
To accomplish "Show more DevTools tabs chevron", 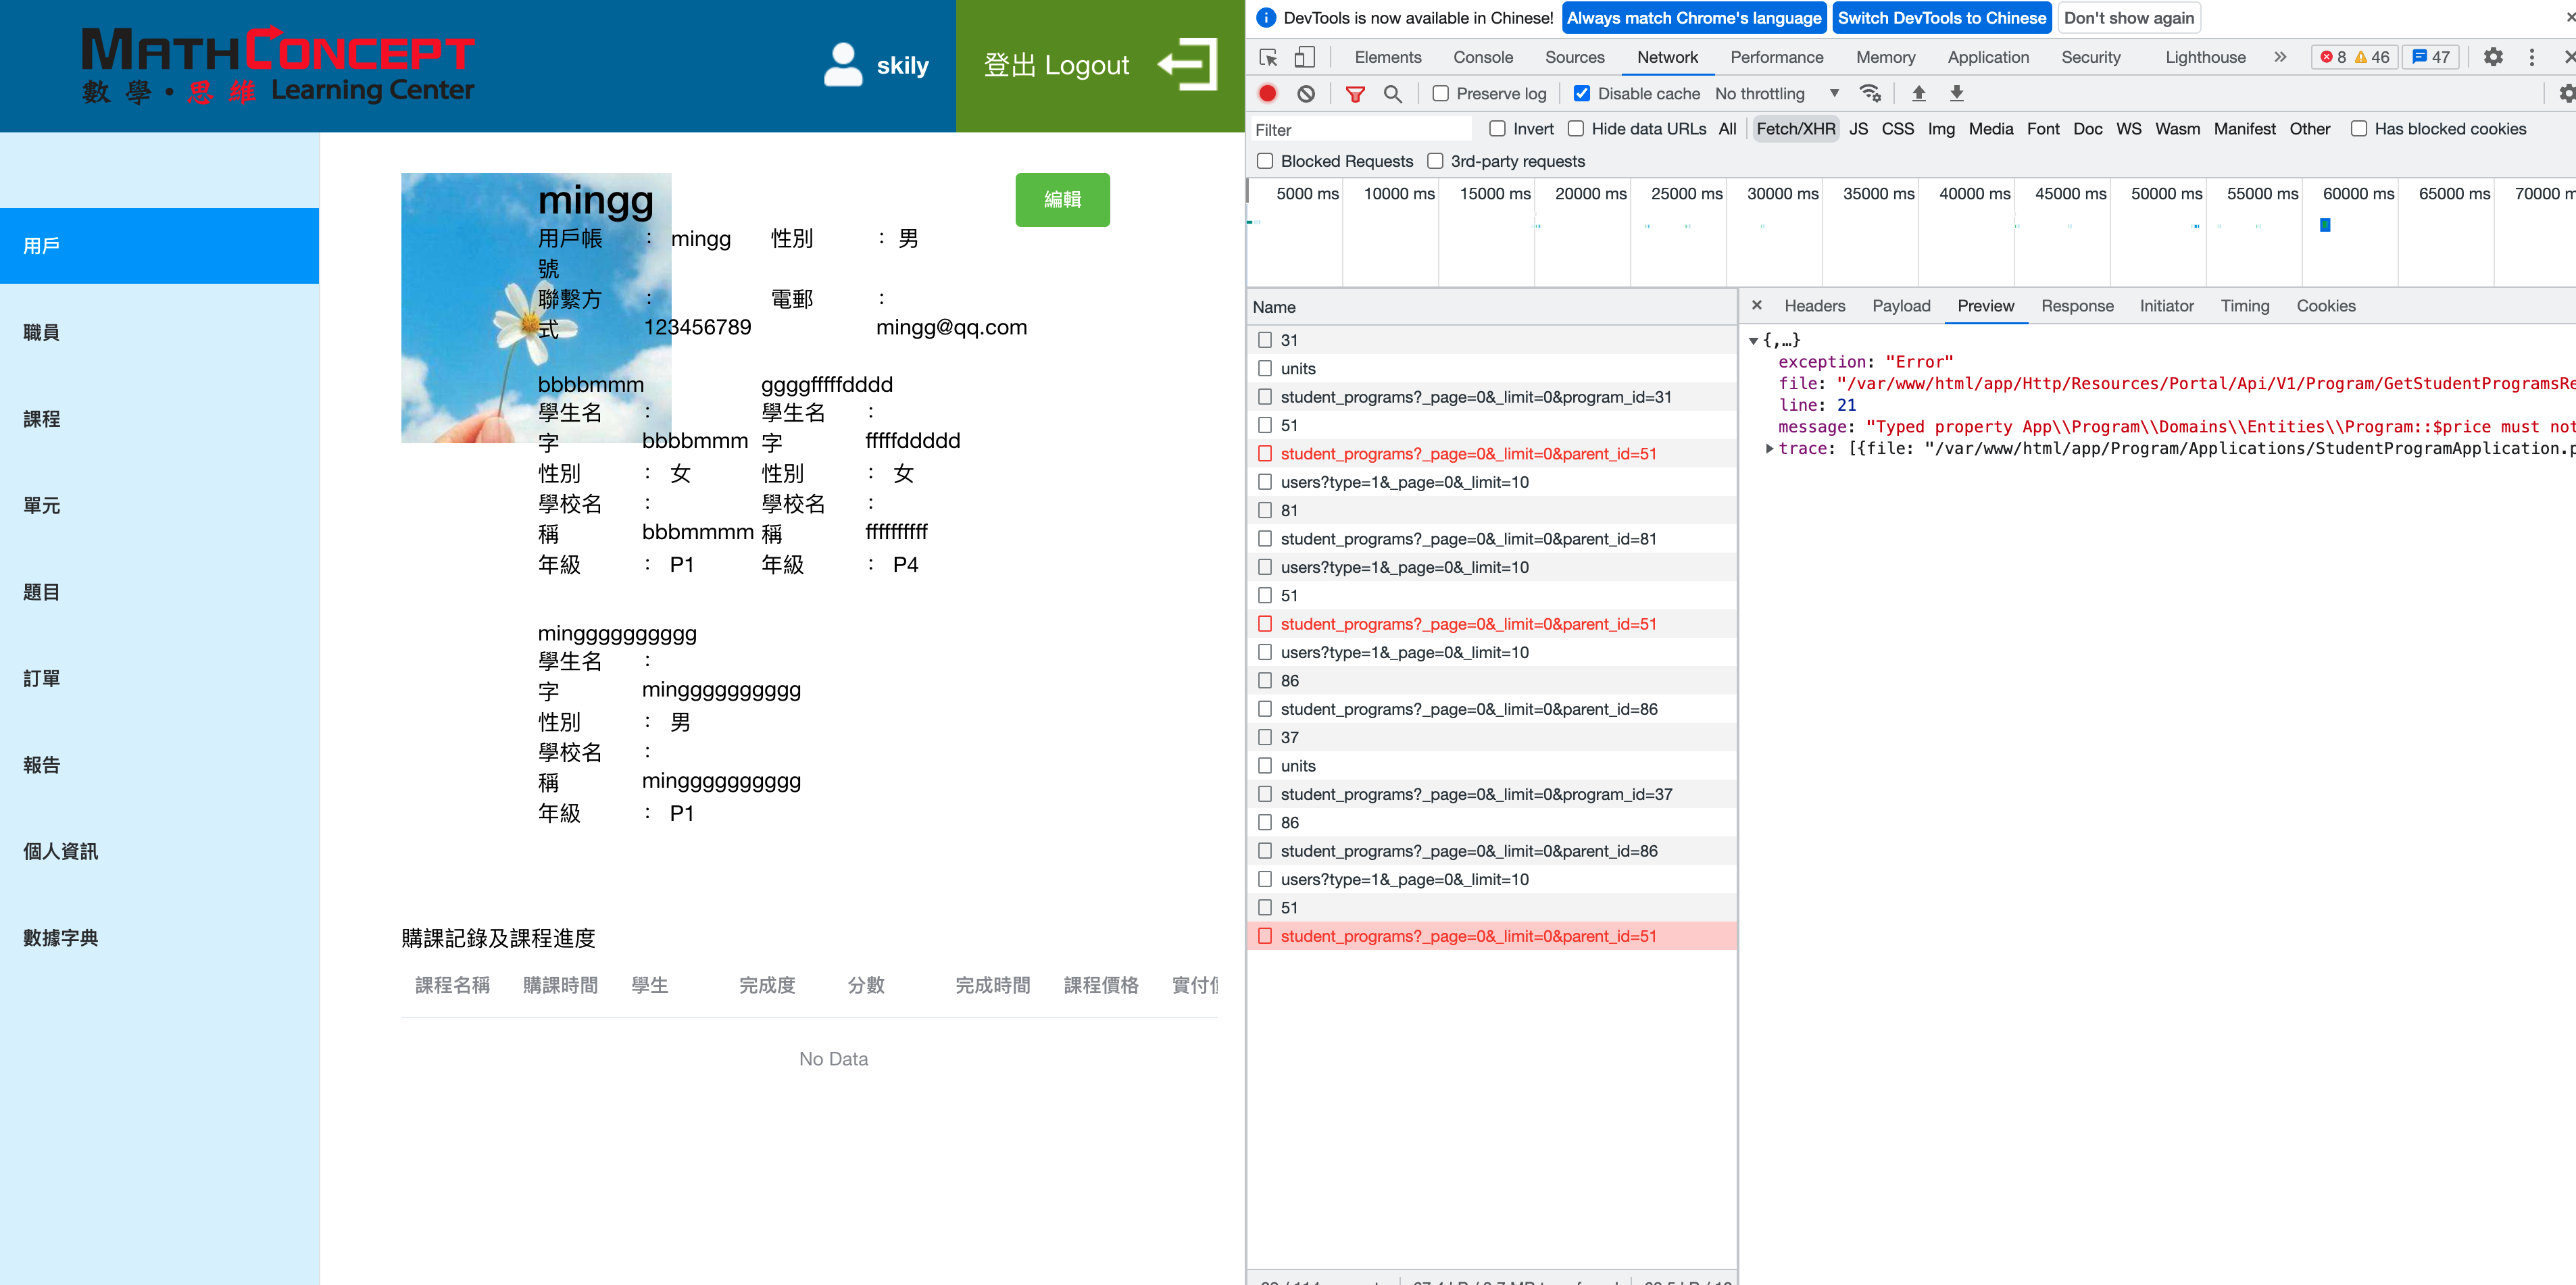I will pos(2280,57).
